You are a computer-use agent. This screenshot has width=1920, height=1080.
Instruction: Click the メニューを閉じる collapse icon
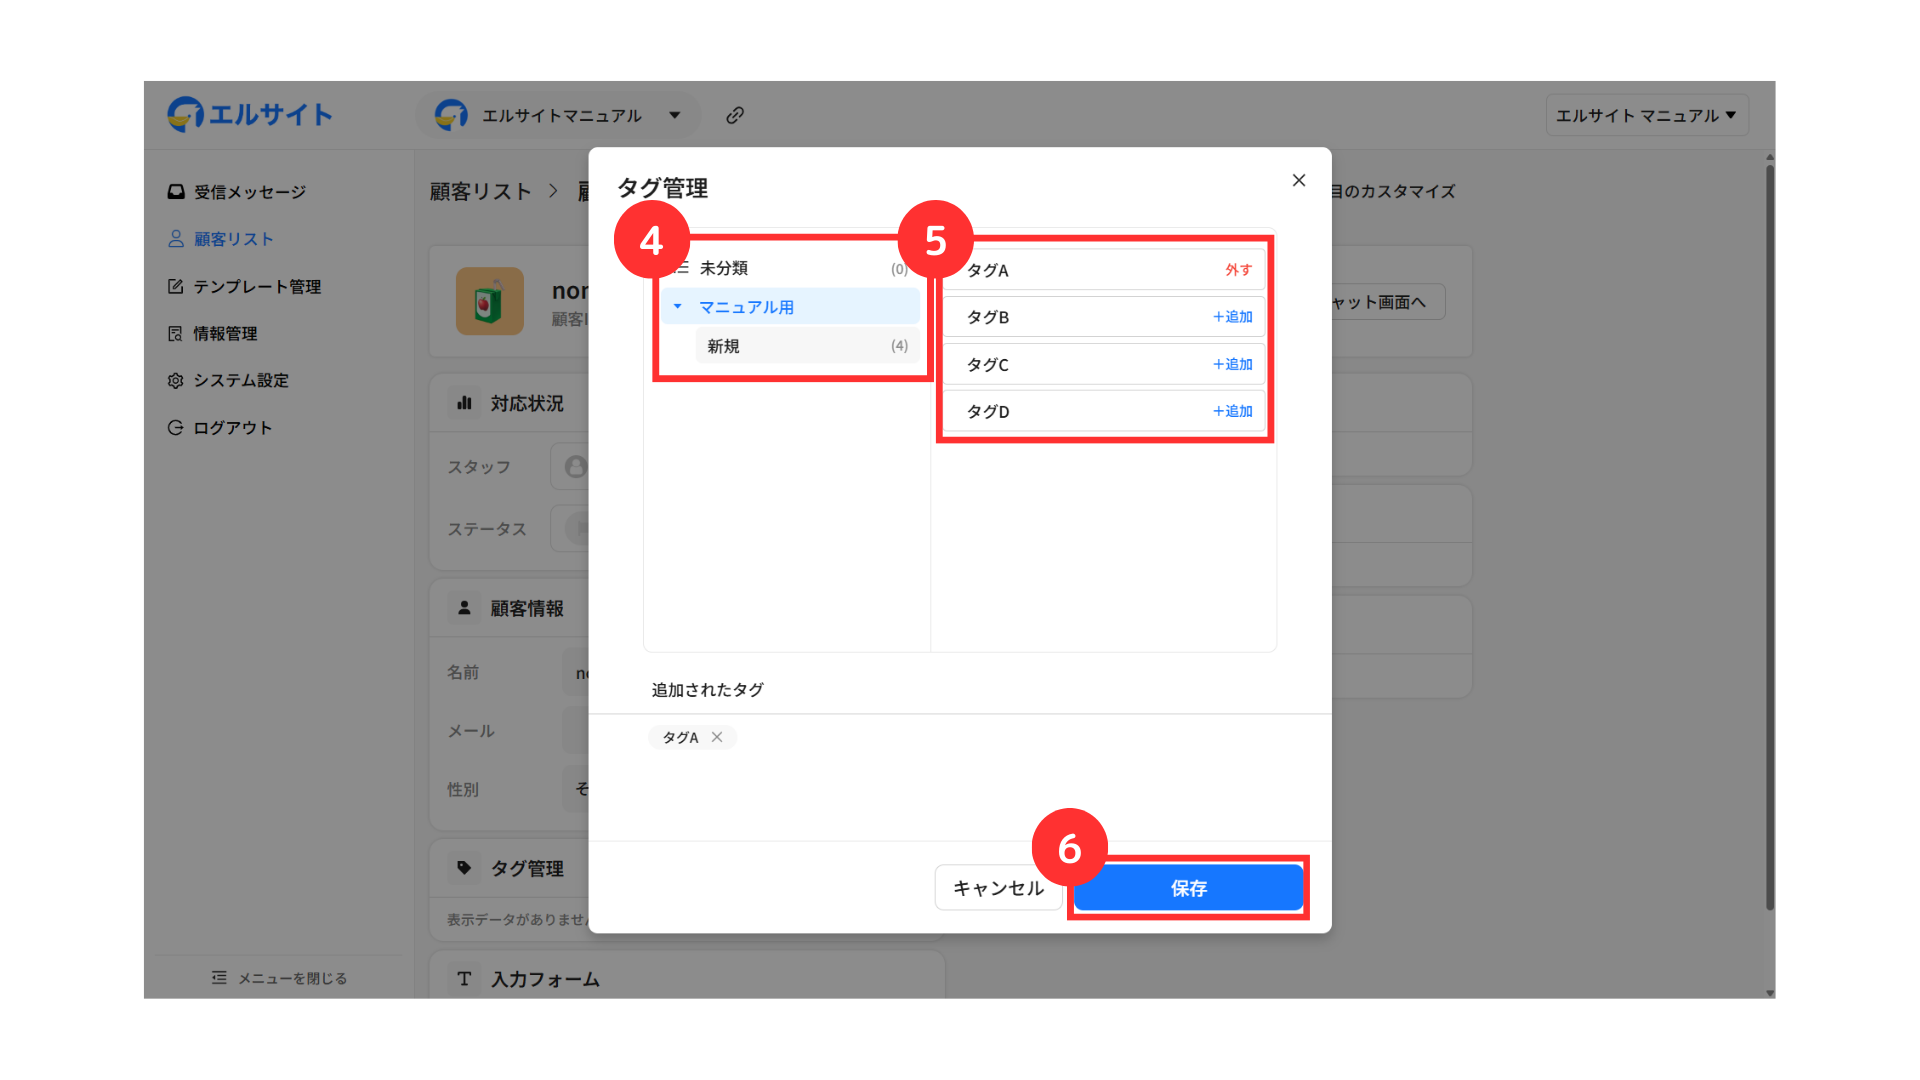219,978
